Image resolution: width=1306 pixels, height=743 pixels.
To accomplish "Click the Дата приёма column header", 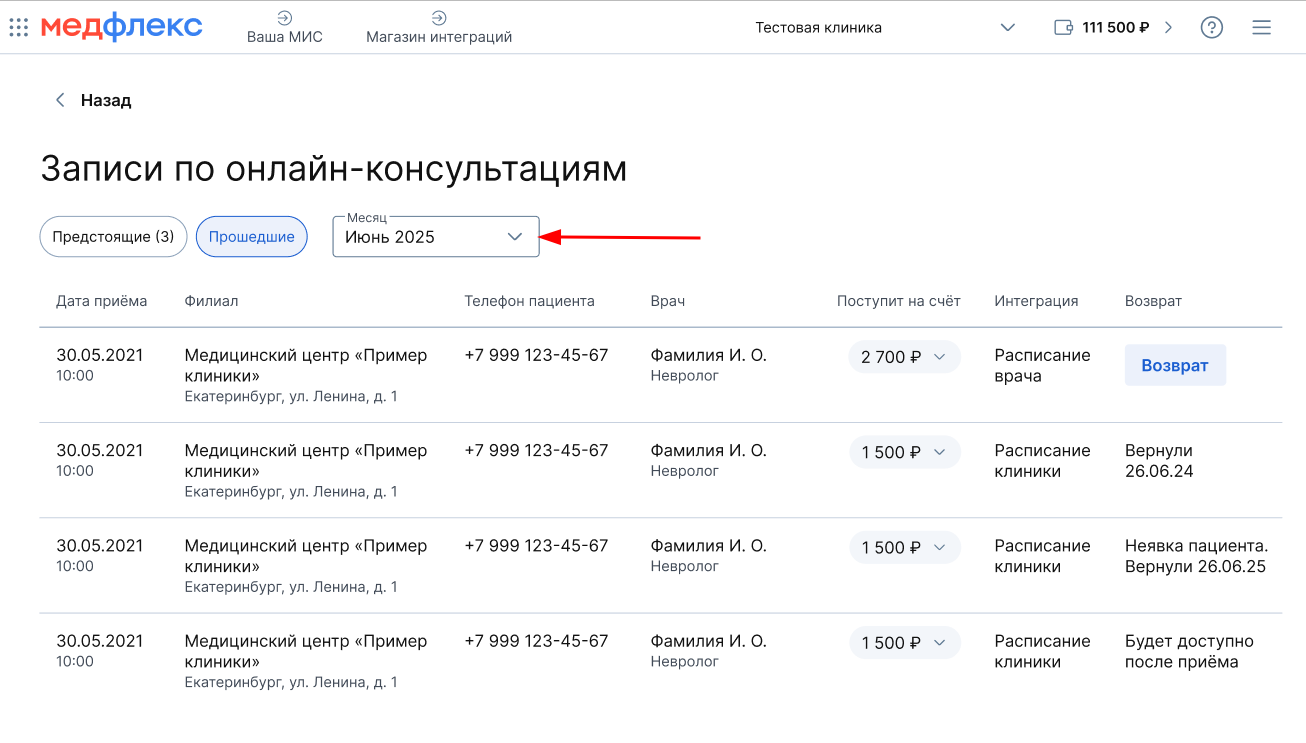I will tap(101, 301).
